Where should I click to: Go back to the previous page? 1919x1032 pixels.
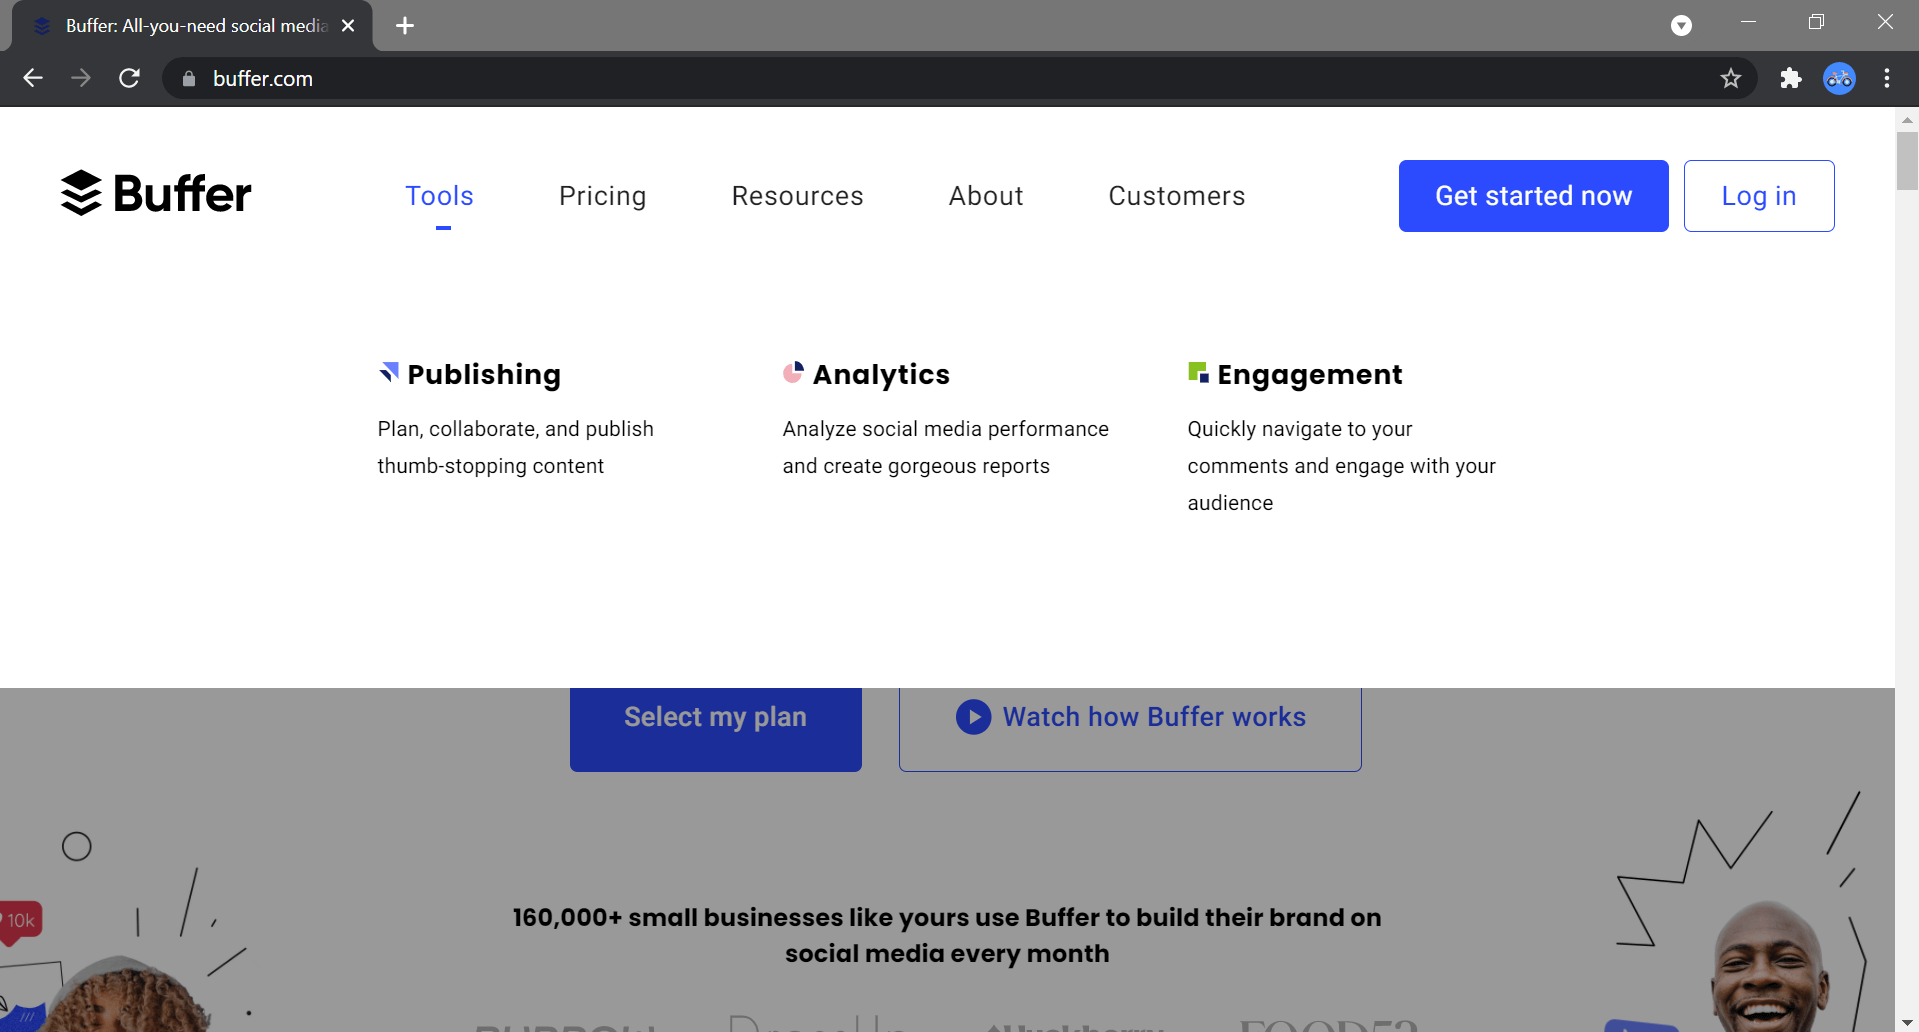tap(33, 78)
